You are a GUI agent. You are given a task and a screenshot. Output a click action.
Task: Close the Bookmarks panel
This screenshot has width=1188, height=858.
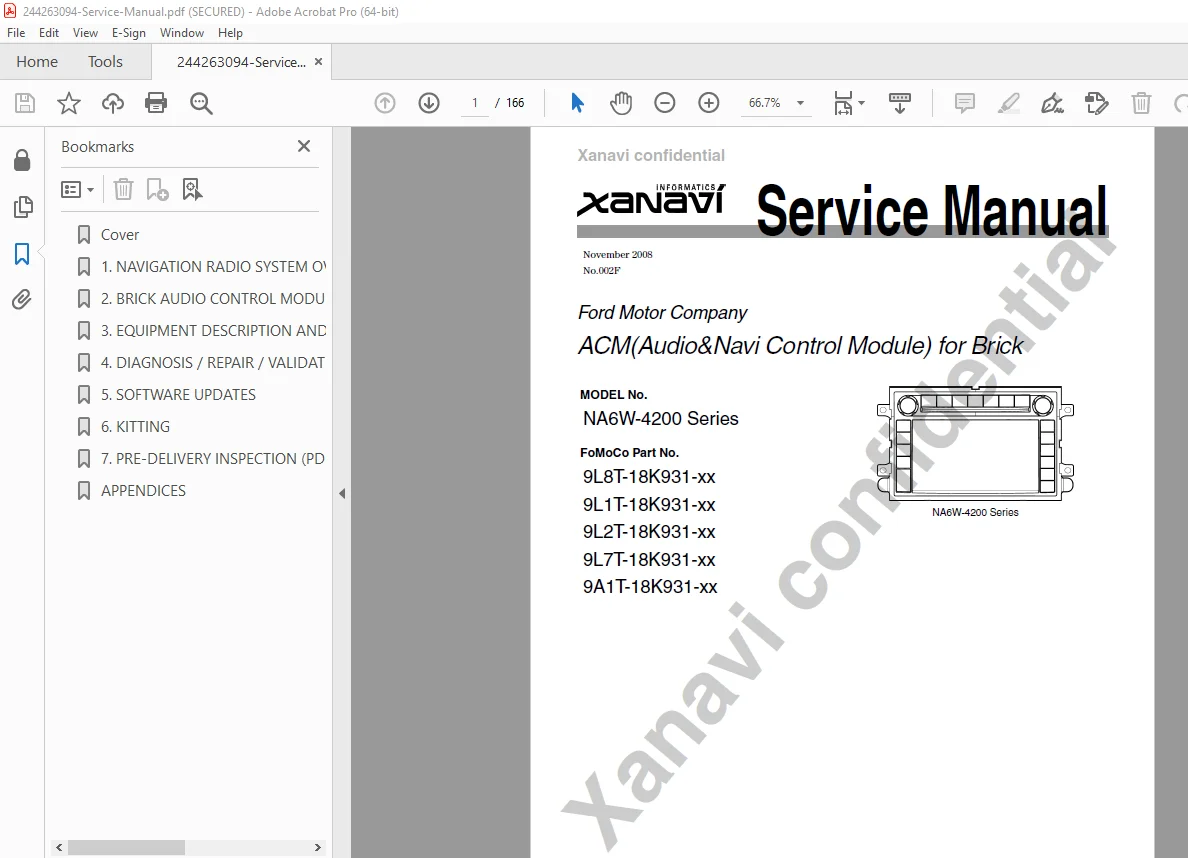pyautogui.click(x=304, y=146)
